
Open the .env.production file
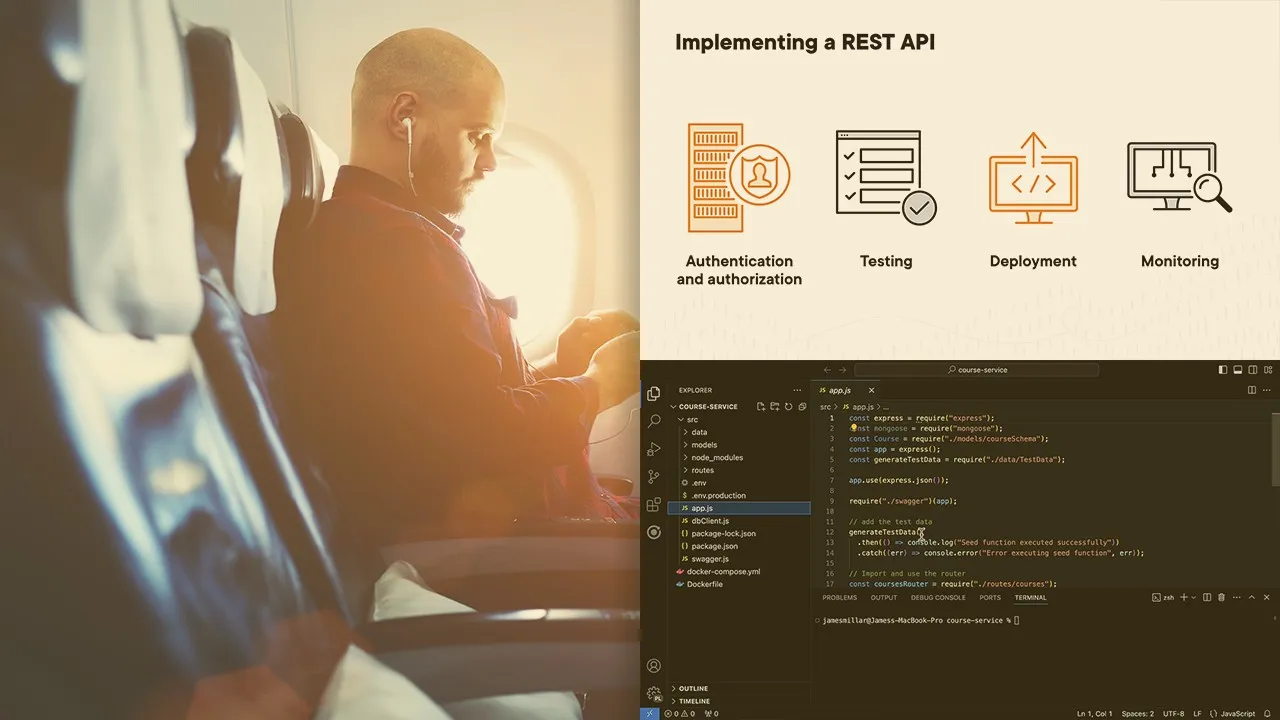[719, 495]
